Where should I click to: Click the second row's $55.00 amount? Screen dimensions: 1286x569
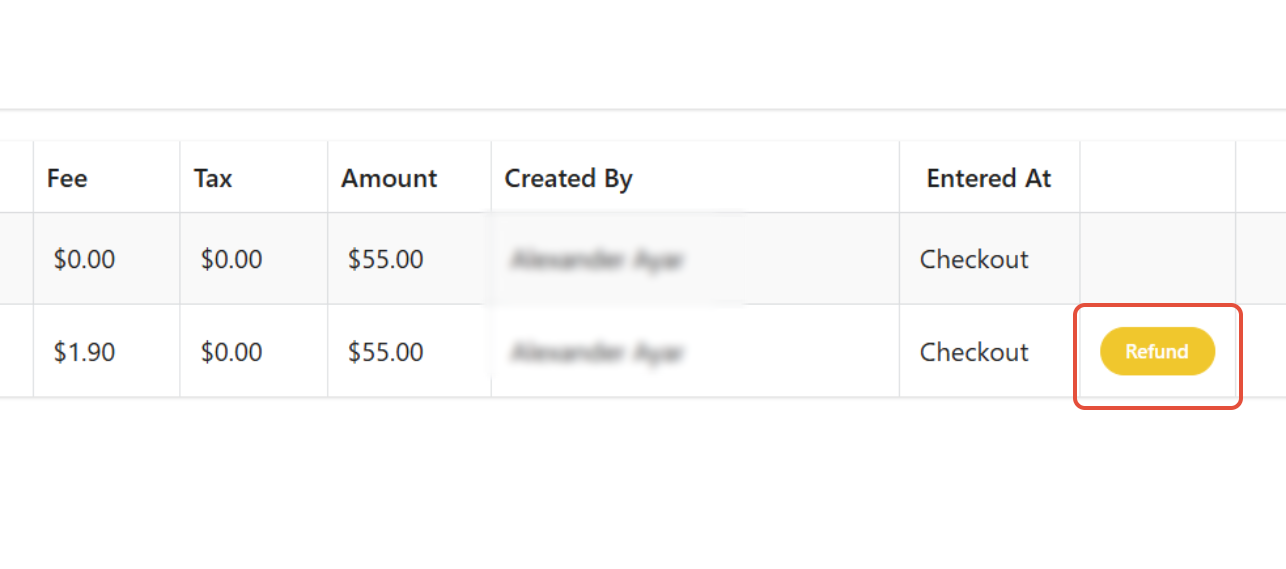(x=385, y=352)
